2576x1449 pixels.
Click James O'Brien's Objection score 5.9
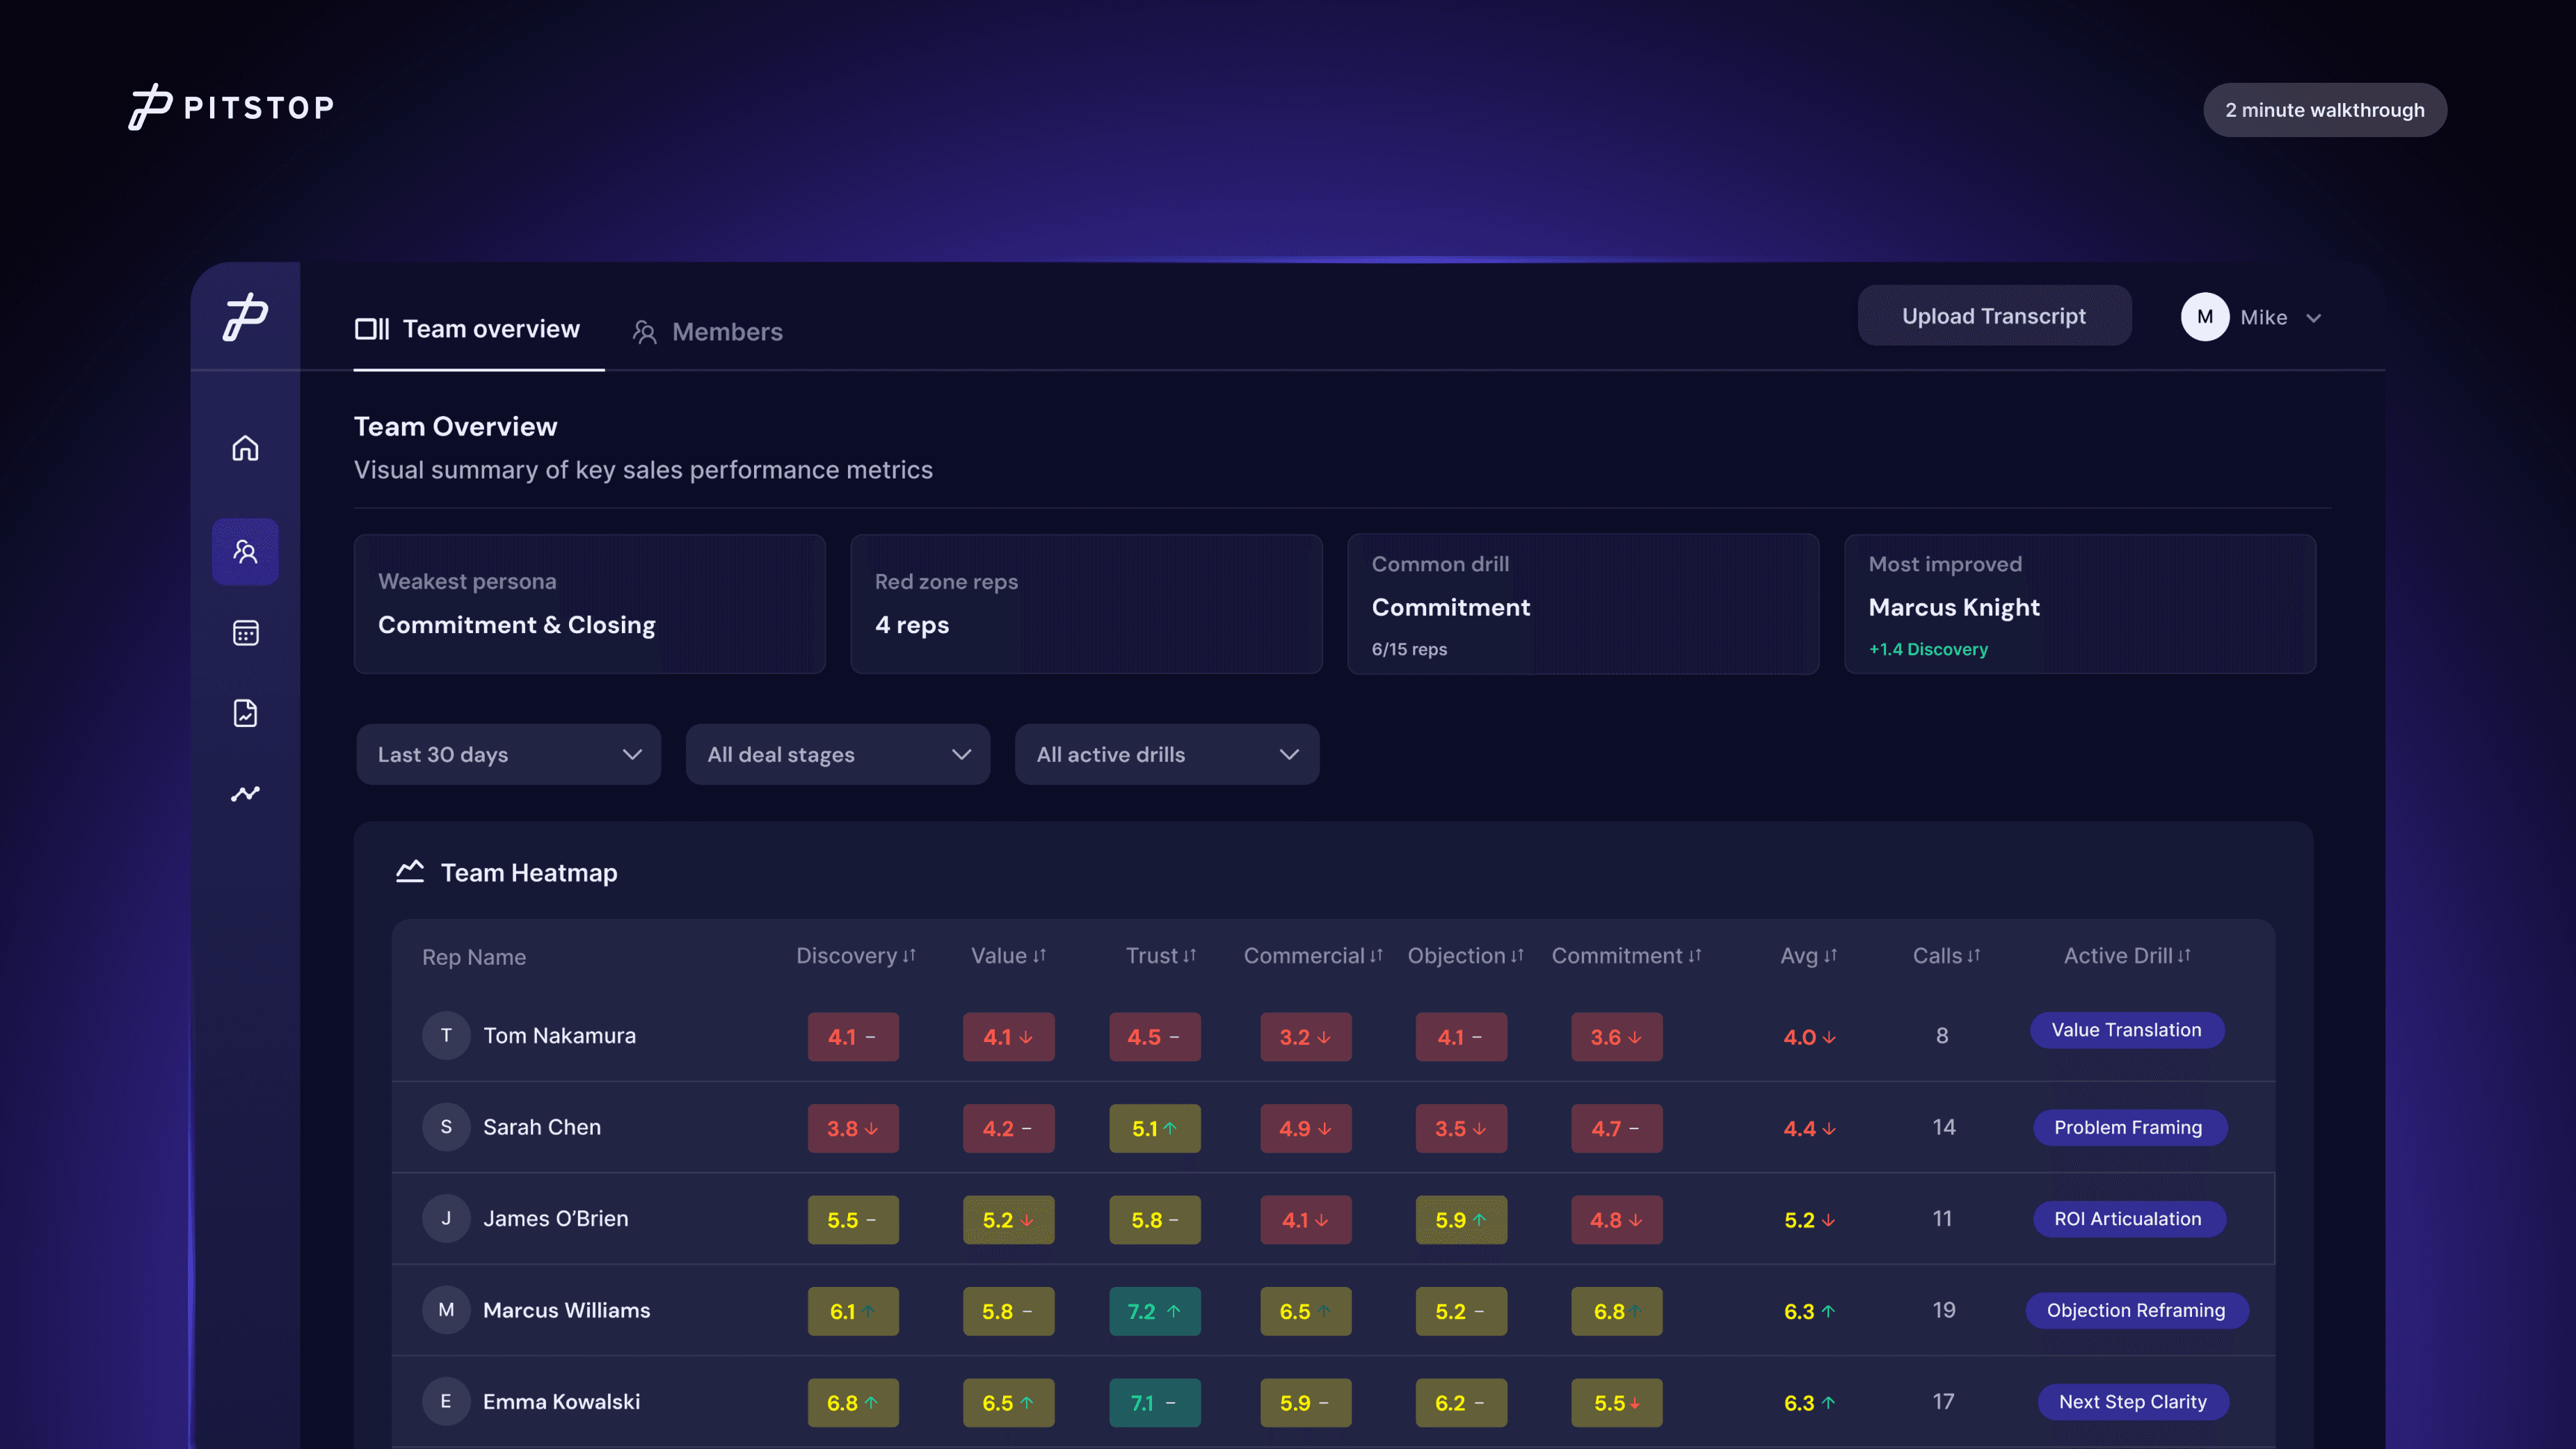coord(1461,1220)
